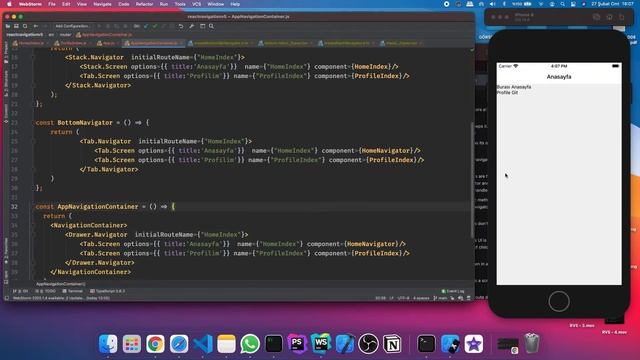Click 'const BottomNavigator' code line
Viewport: 640px width, 360px height.
(x=92, y=122)
